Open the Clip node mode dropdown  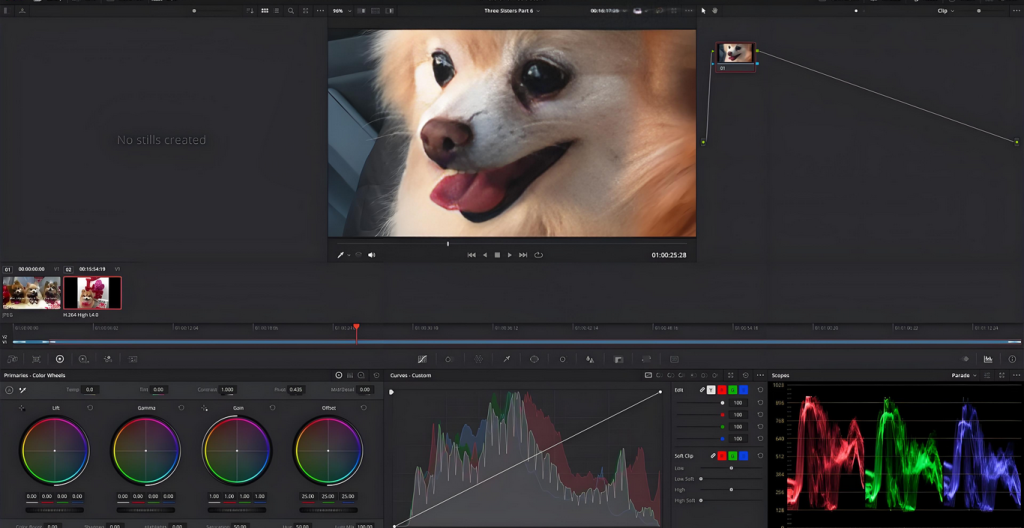[945, 11]
